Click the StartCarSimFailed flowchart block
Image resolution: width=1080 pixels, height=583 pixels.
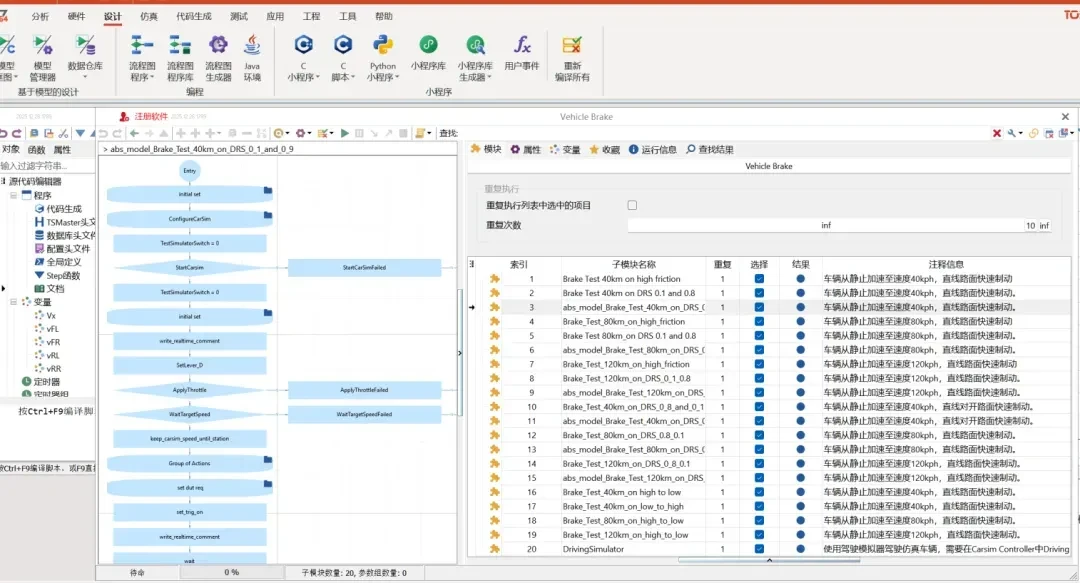pyautogui.click(x=364, y=268)
